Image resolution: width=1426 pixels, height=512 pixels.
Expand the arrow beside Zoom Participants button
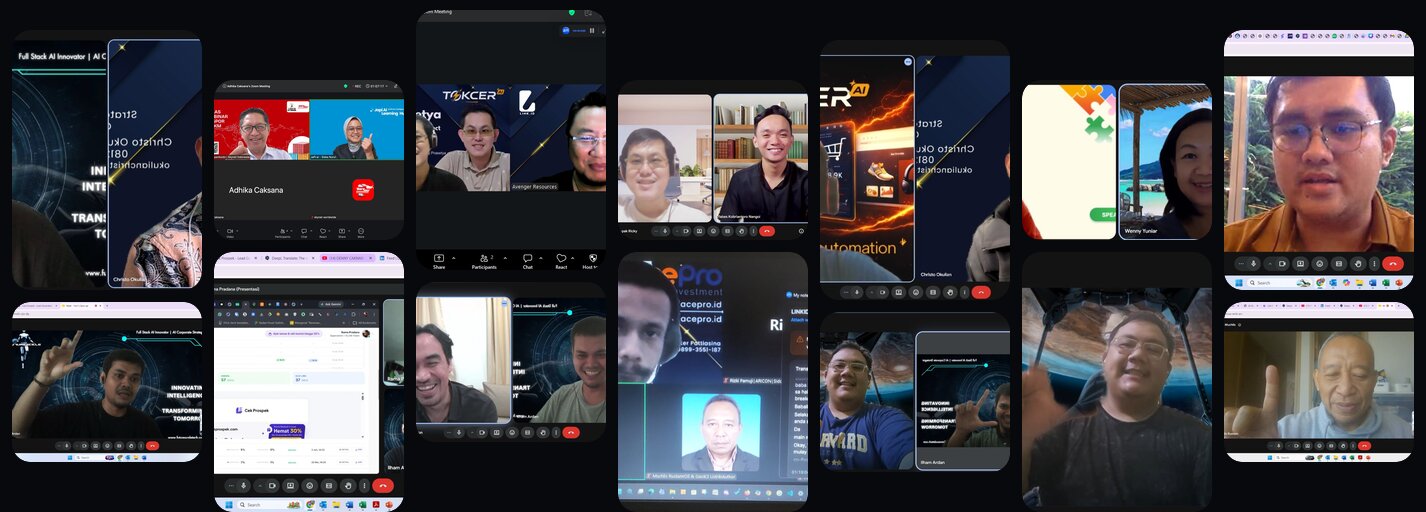click(505, 258)
